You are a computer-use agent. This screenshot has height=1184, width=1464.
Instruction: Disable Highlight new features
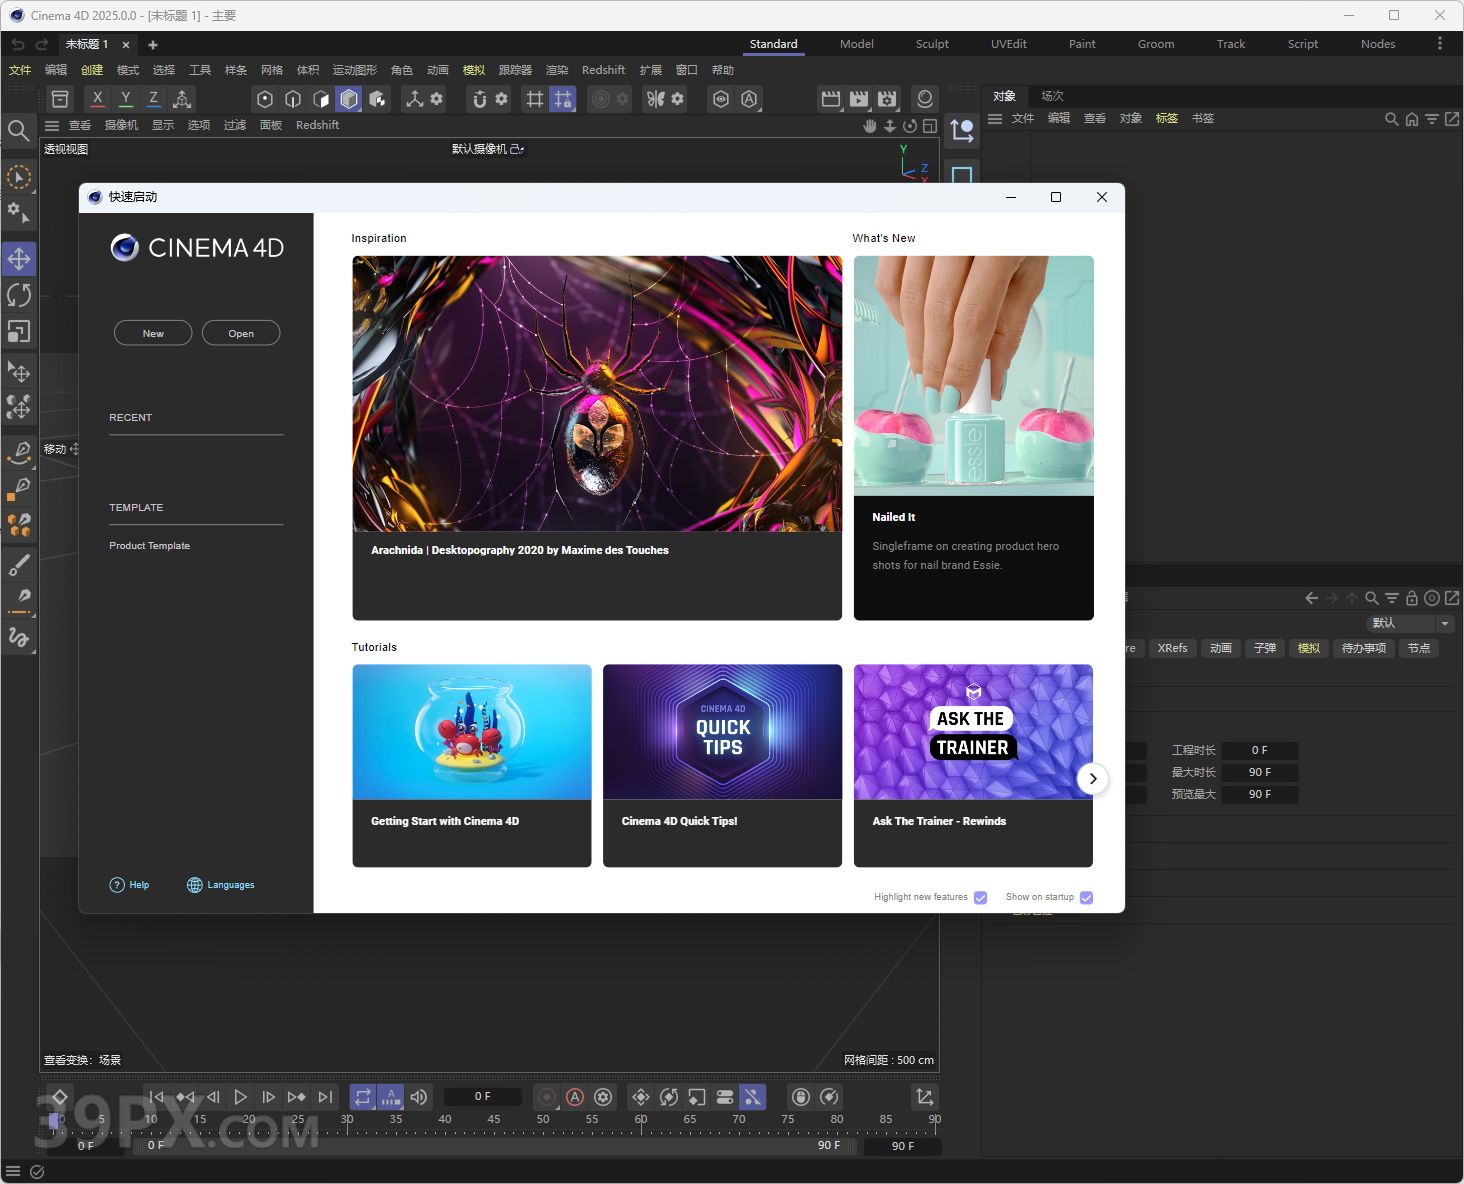[x=980, y=897]
